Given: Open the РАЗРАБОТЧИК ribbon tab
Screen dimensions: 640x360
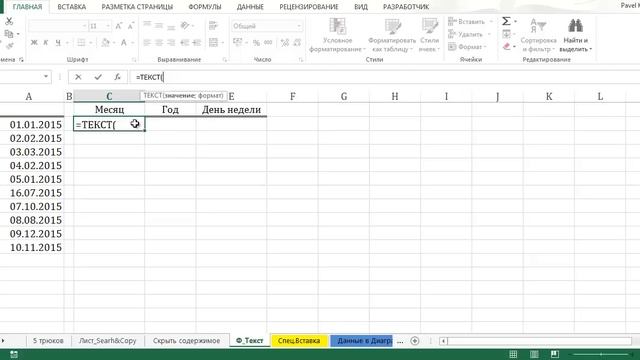Looking at the screenshot, I should click(x=406, y=7).
